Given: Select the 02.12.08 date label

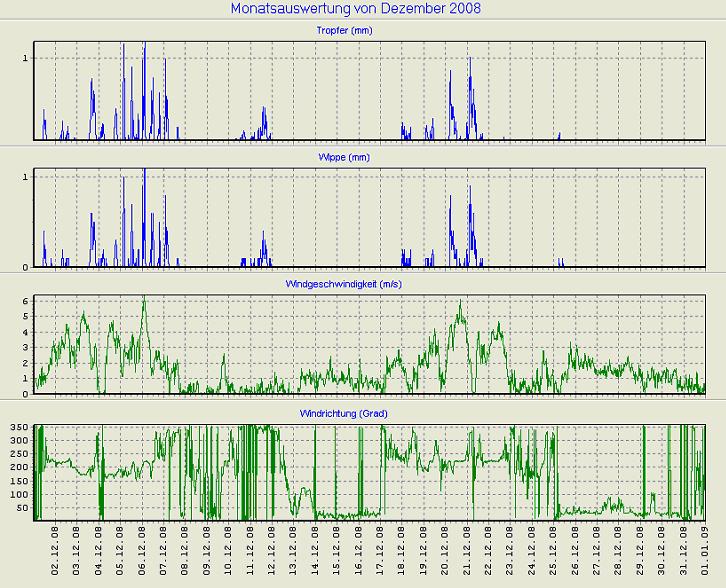Looking at the screenshot, I should point(55,553).
